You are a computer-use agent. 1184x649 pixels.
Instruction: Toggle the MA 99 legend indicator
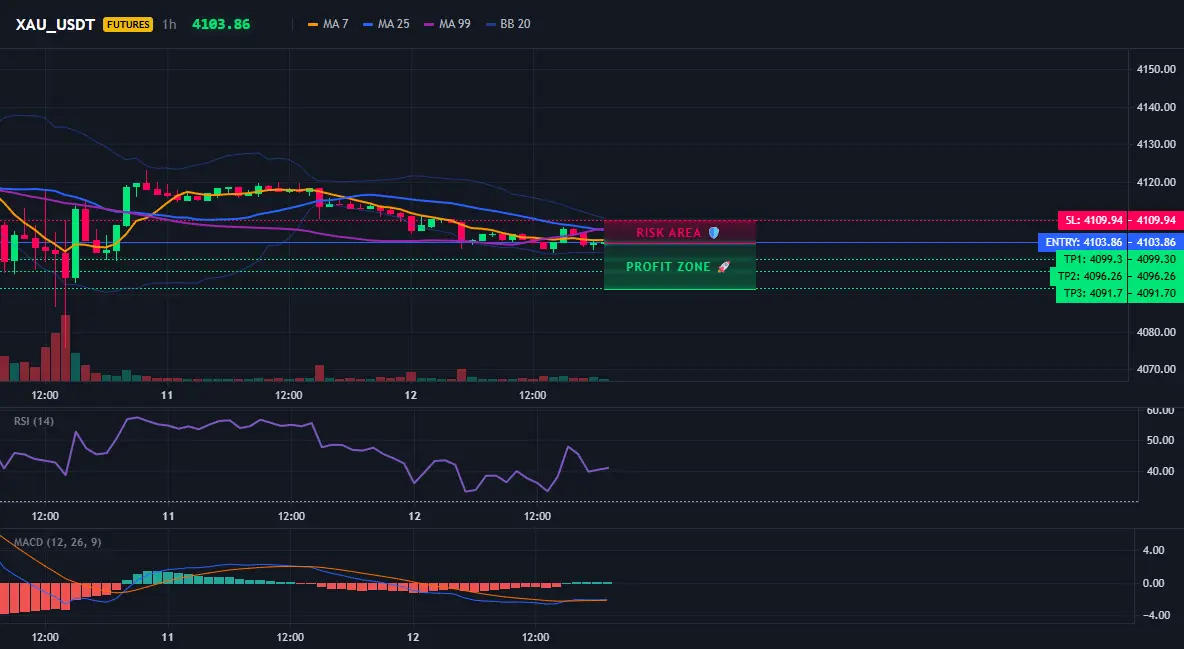[x=447, y=24]
